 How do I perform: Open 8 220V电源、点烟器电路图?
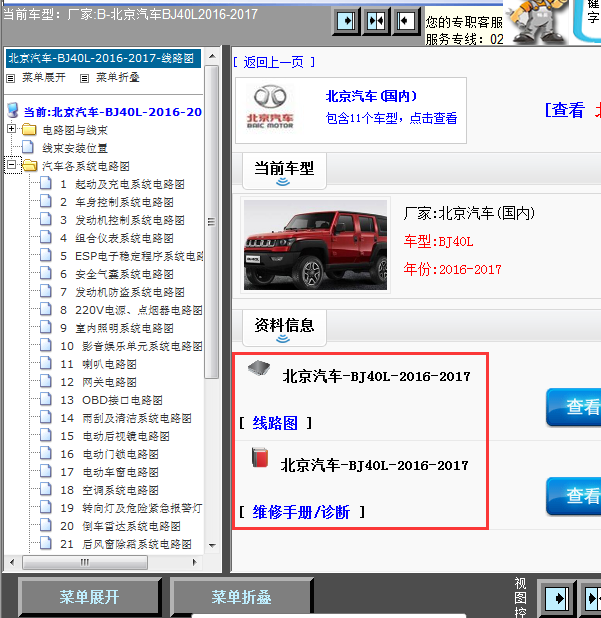tap(132, 310)
